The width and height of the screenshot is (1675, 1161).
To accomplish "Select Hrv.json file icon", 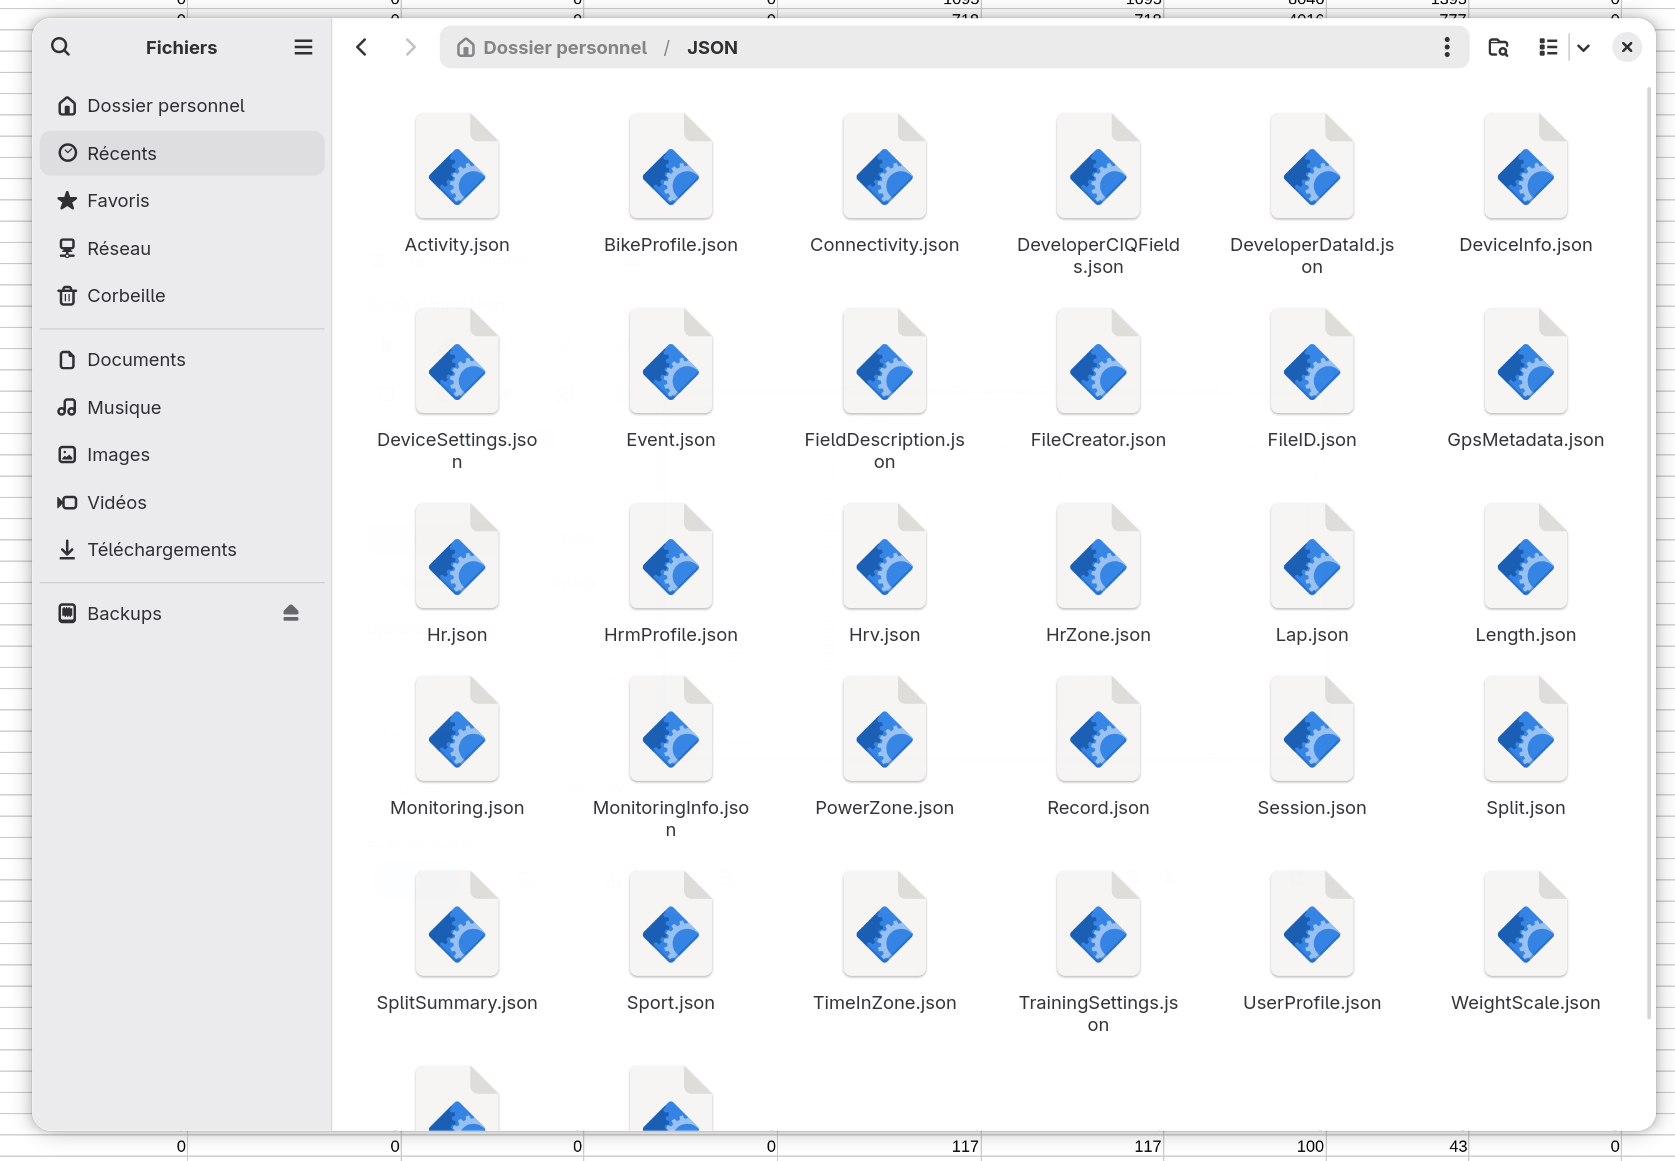I will click(x=885, y=556).
